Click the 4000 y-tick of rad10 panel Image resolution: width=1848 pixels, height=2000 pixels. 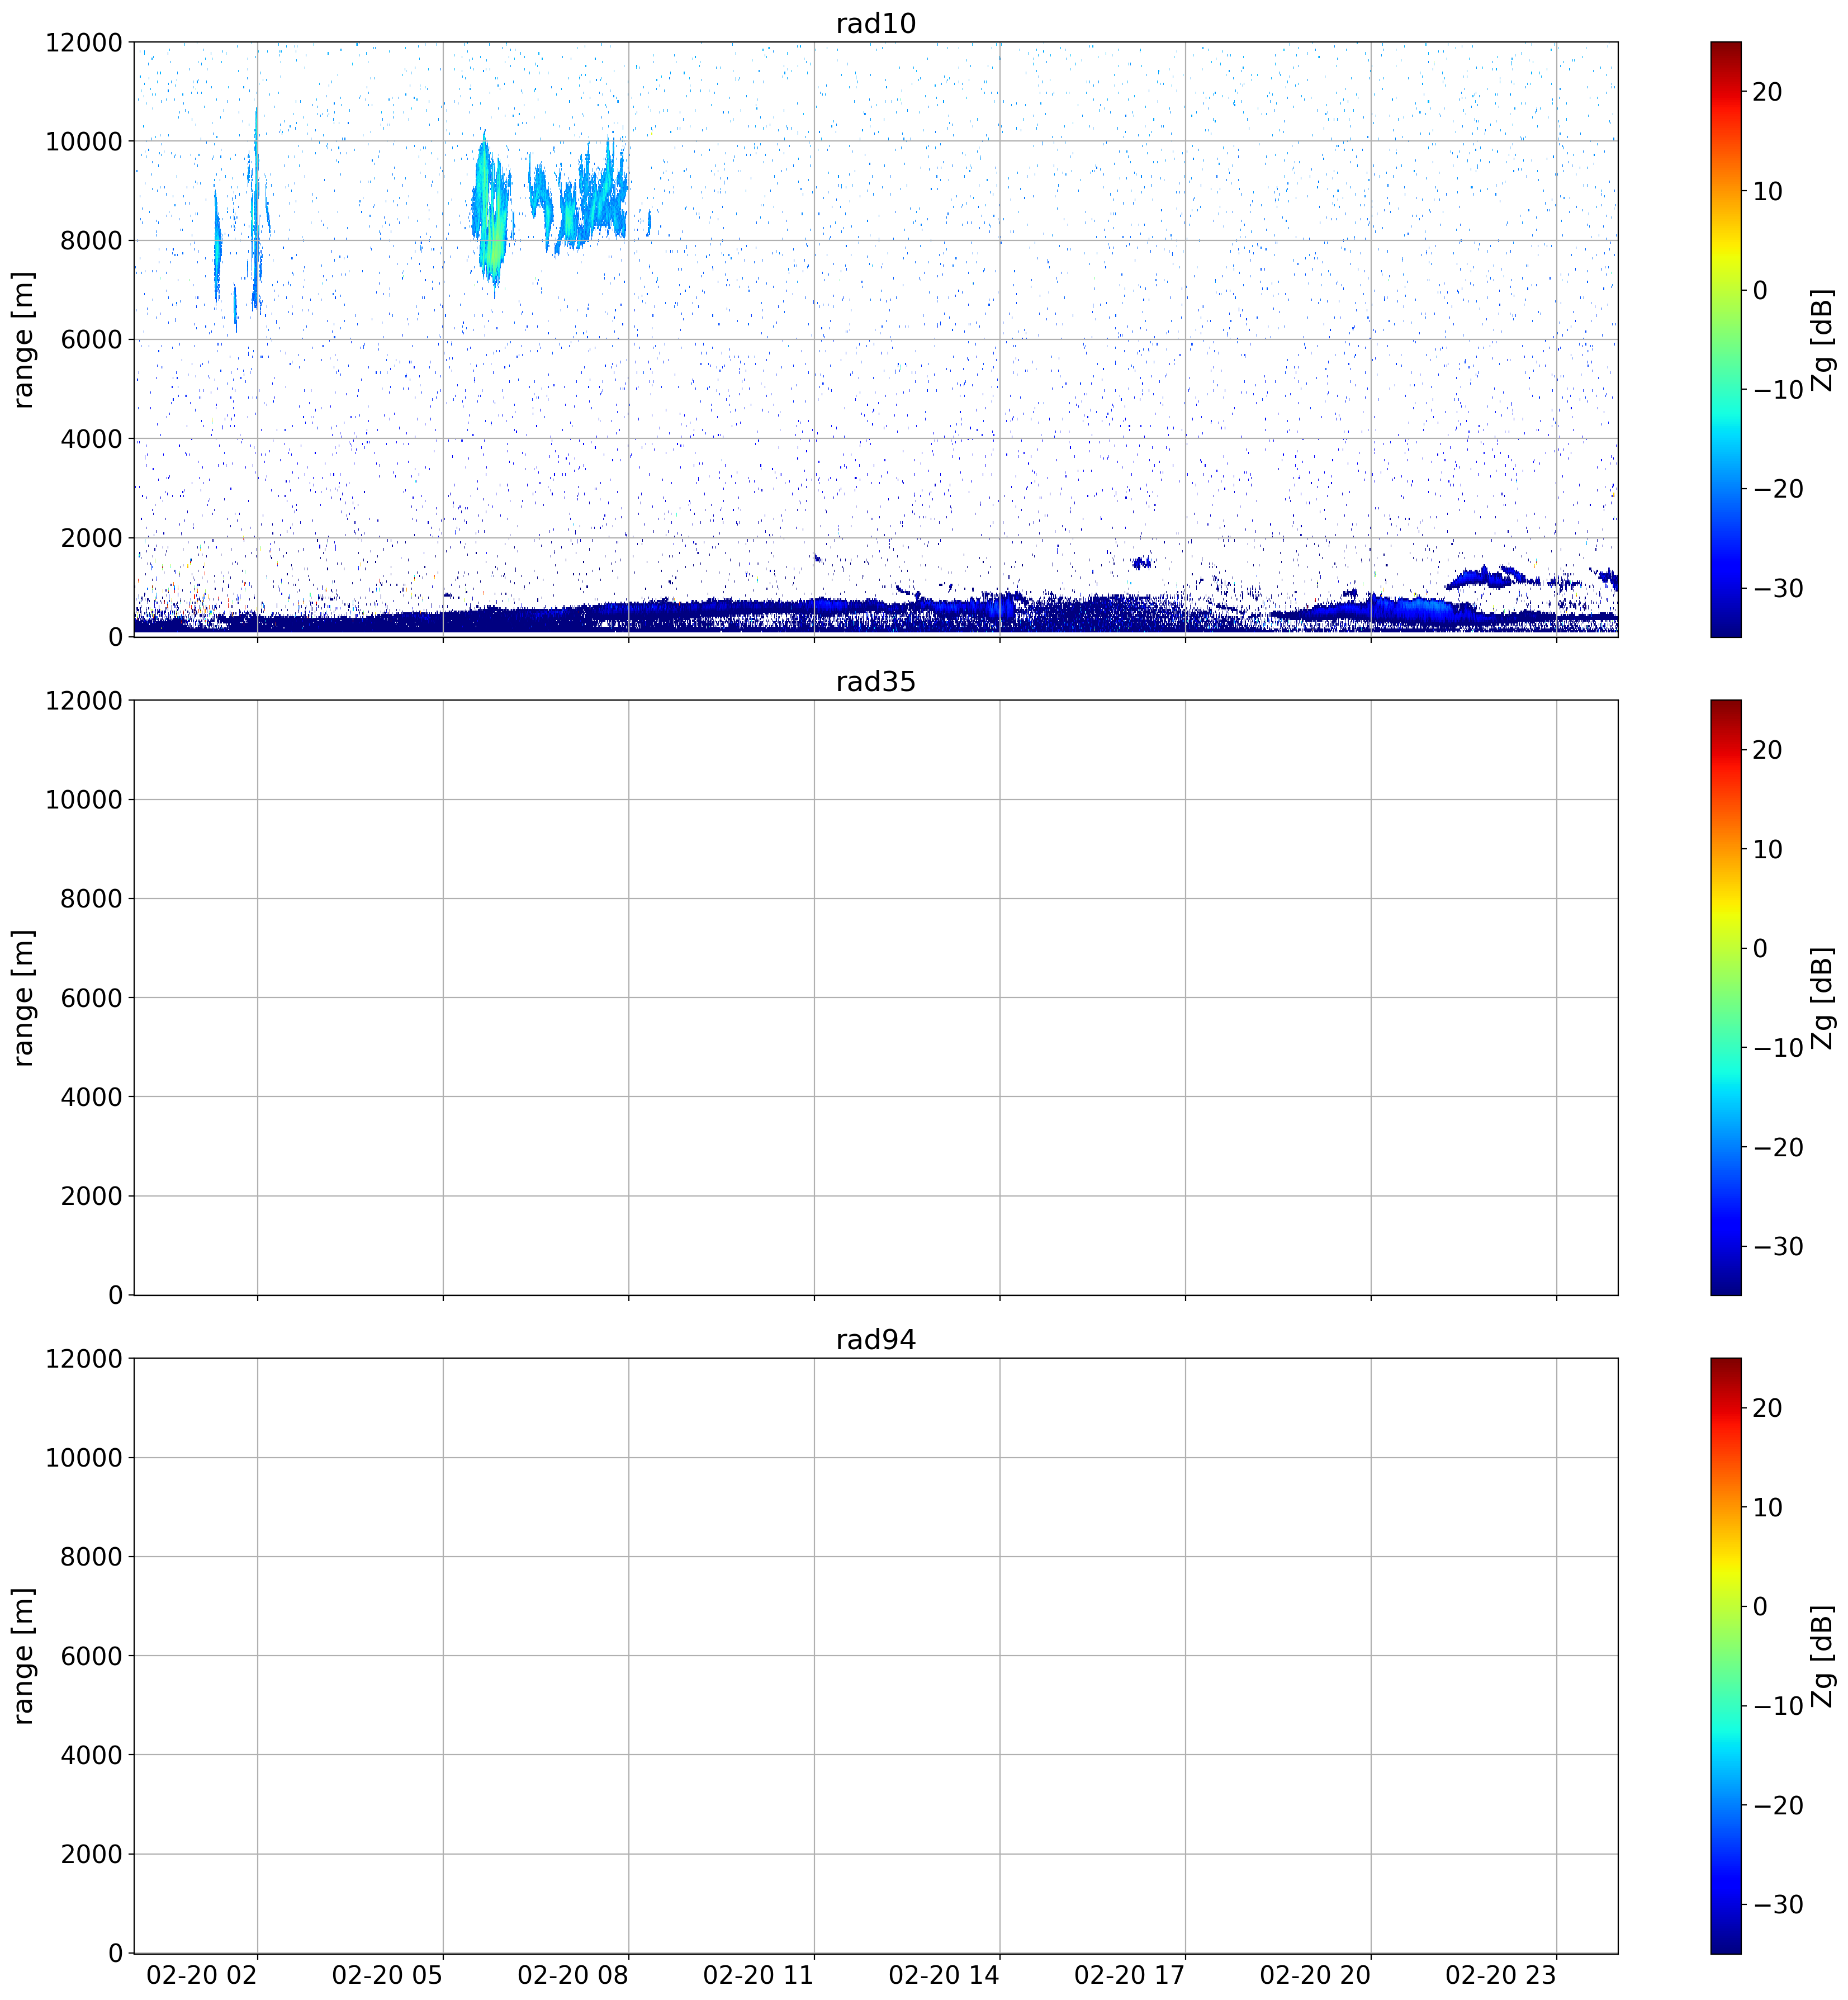pos(91,438)
